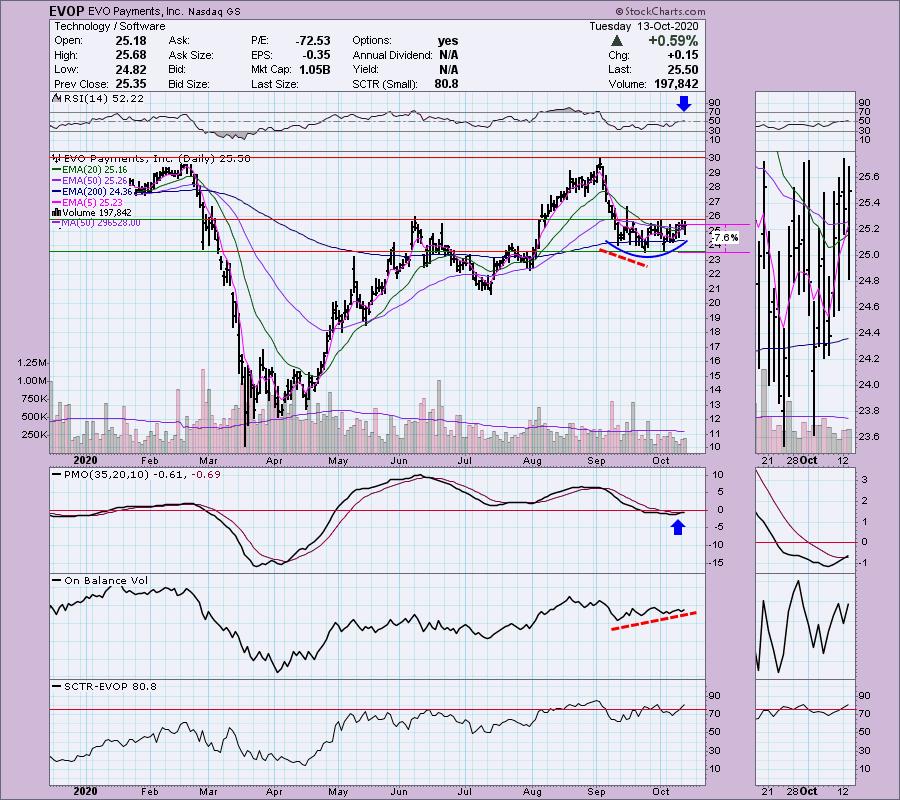Image resolution: width=900 pixels, height=800 pixels.
Task: Select the Prev Close value 25.35
Action: pyautogui.click(x=131, y=84)
